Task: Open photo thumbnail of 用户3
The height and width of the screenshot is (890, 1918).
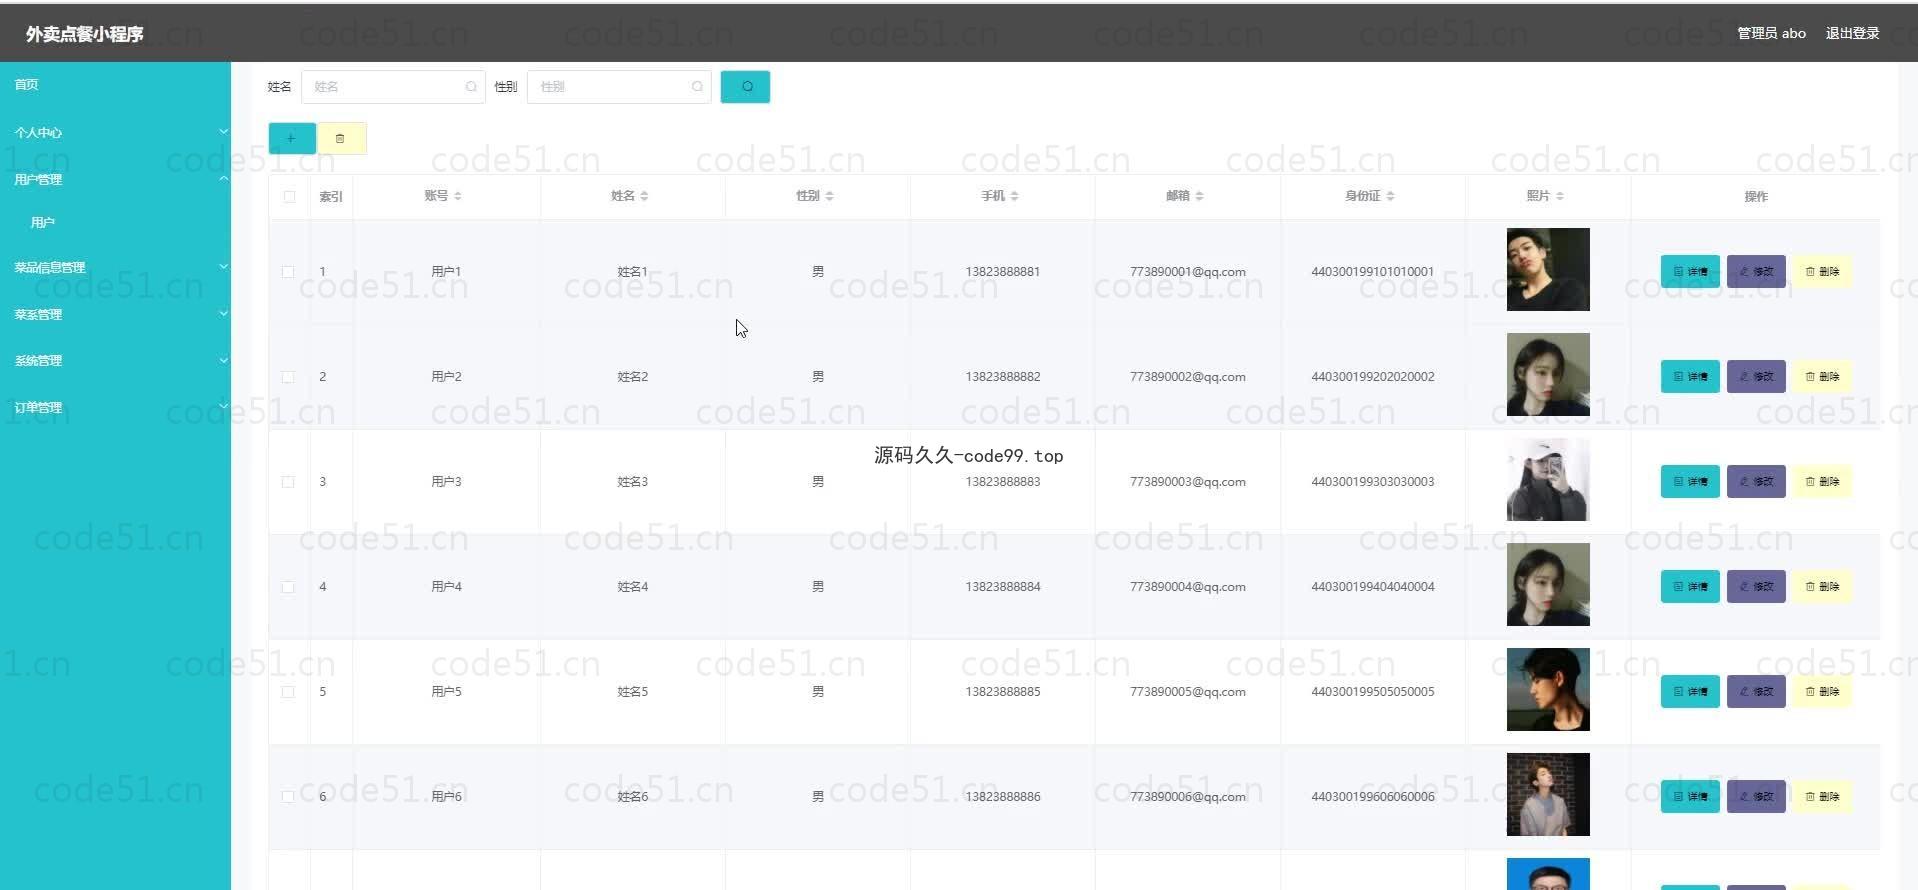Action: pyautogui.click(x=1548, y=480)
